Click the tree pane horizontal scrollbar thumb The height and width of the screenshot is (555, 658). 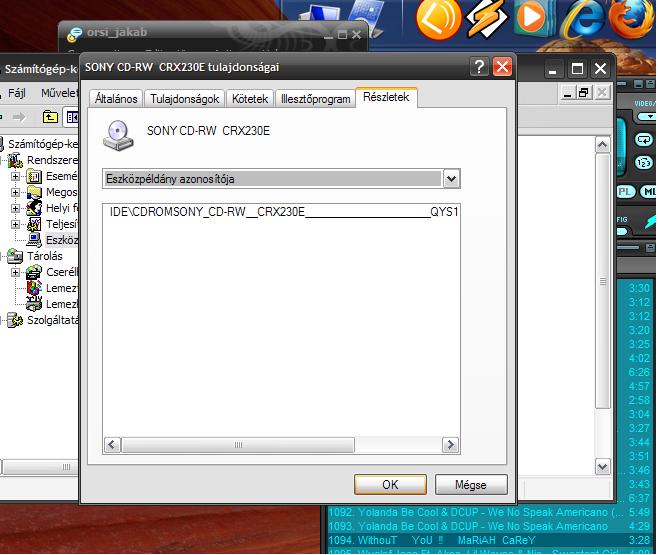pyautogui.click(x=41, y=467)
